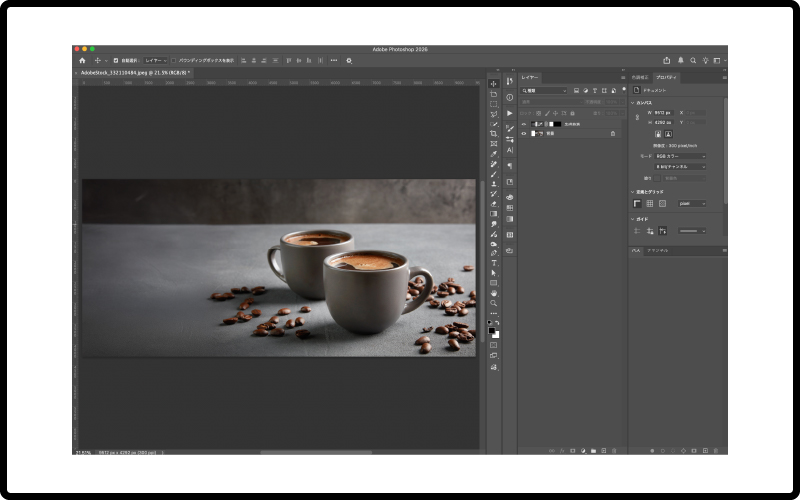This screenshot has height=500, width=800.
Task: Enable the show bounding box checkbox
Action: [x=173, y=60]
